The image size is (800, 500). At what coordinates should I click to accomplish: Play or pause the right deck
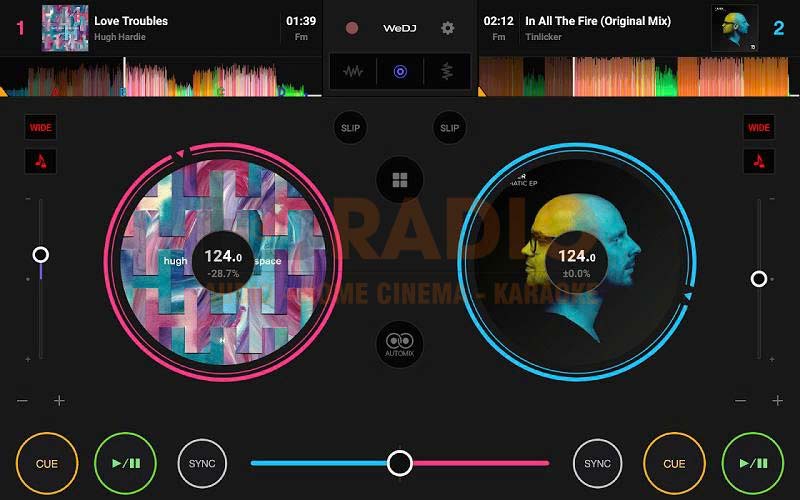pyautogui.click(x=752, y=463)
